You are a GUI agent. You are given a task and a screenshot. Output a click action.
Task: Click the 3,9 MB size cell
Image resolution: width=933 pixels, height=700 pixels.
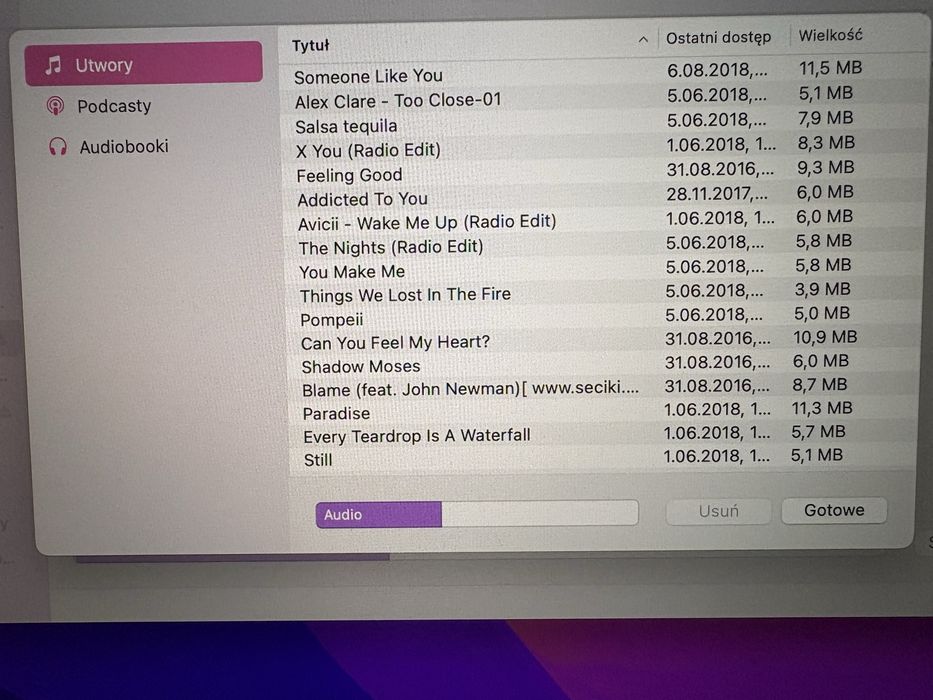pos(823,289)
